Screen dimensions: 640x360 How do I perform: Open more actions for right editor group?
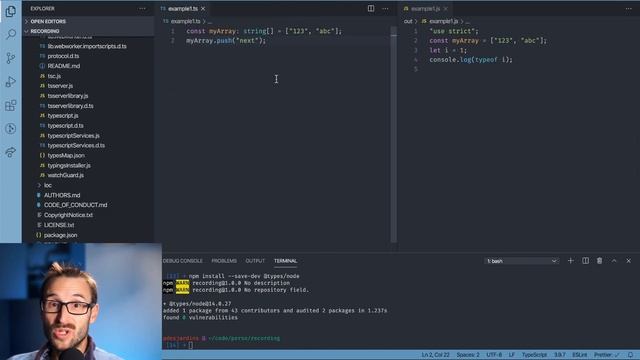click(629, 9)
